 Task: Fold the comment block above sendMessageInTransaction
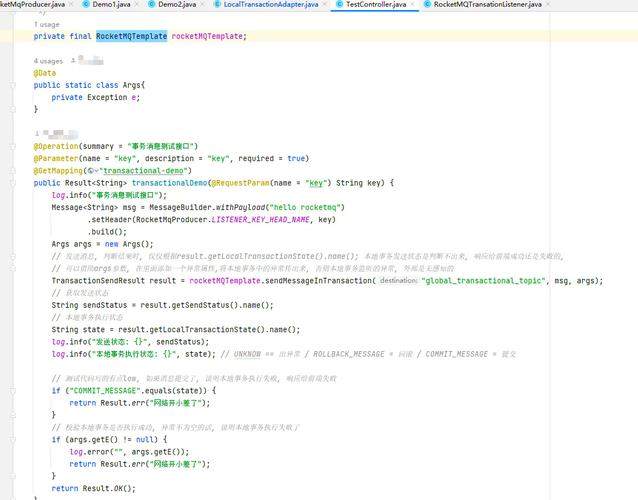pos(13,256)
